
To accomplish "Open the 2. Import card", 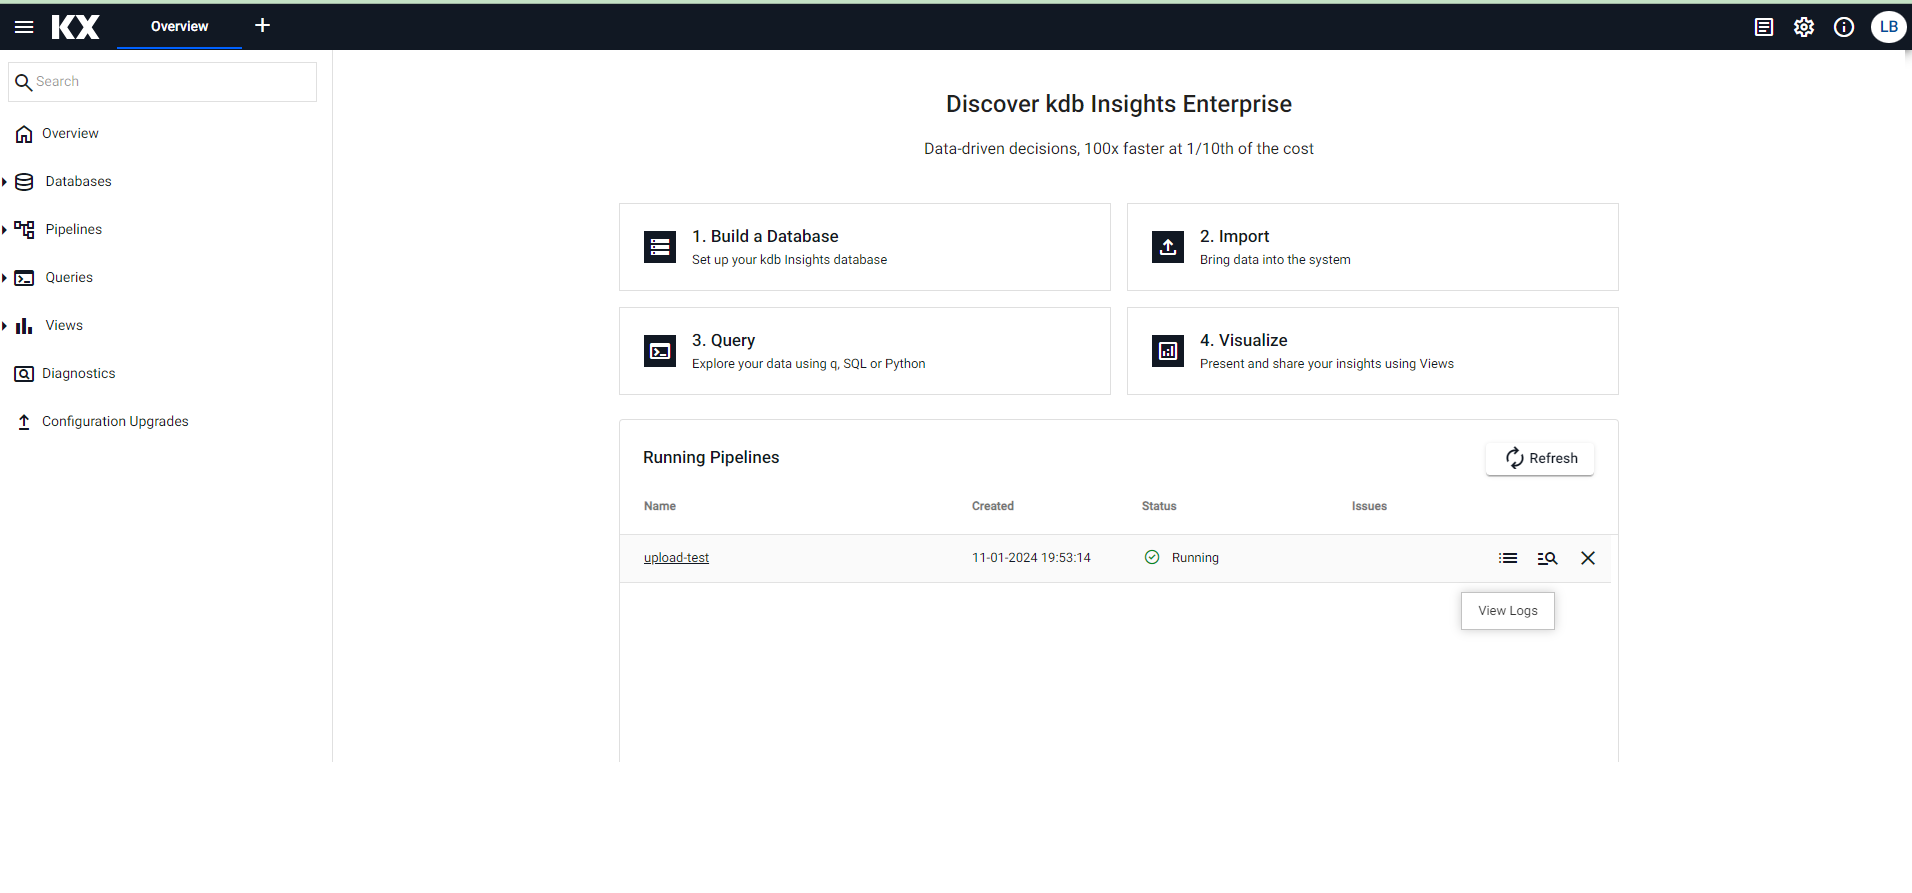I will click(1373, 247).
